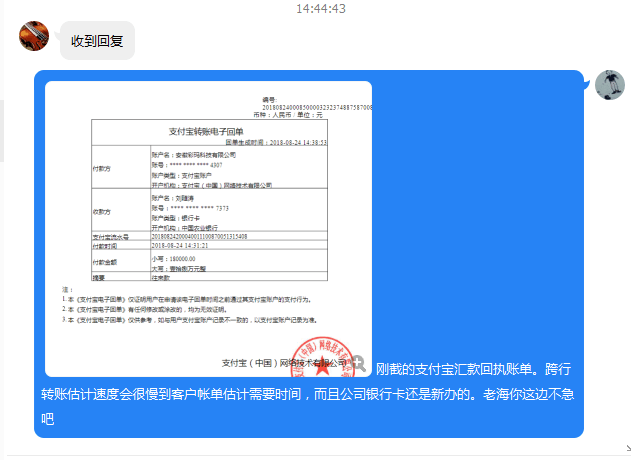631x460 pixels.
Task: Click the red Alipay company seal stamp
Action: 322,357
